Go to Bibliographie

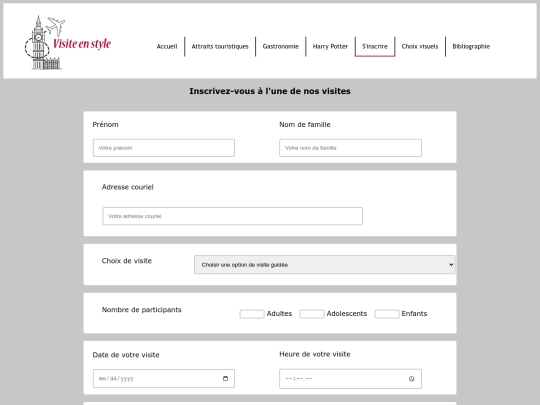click(471, 46)
